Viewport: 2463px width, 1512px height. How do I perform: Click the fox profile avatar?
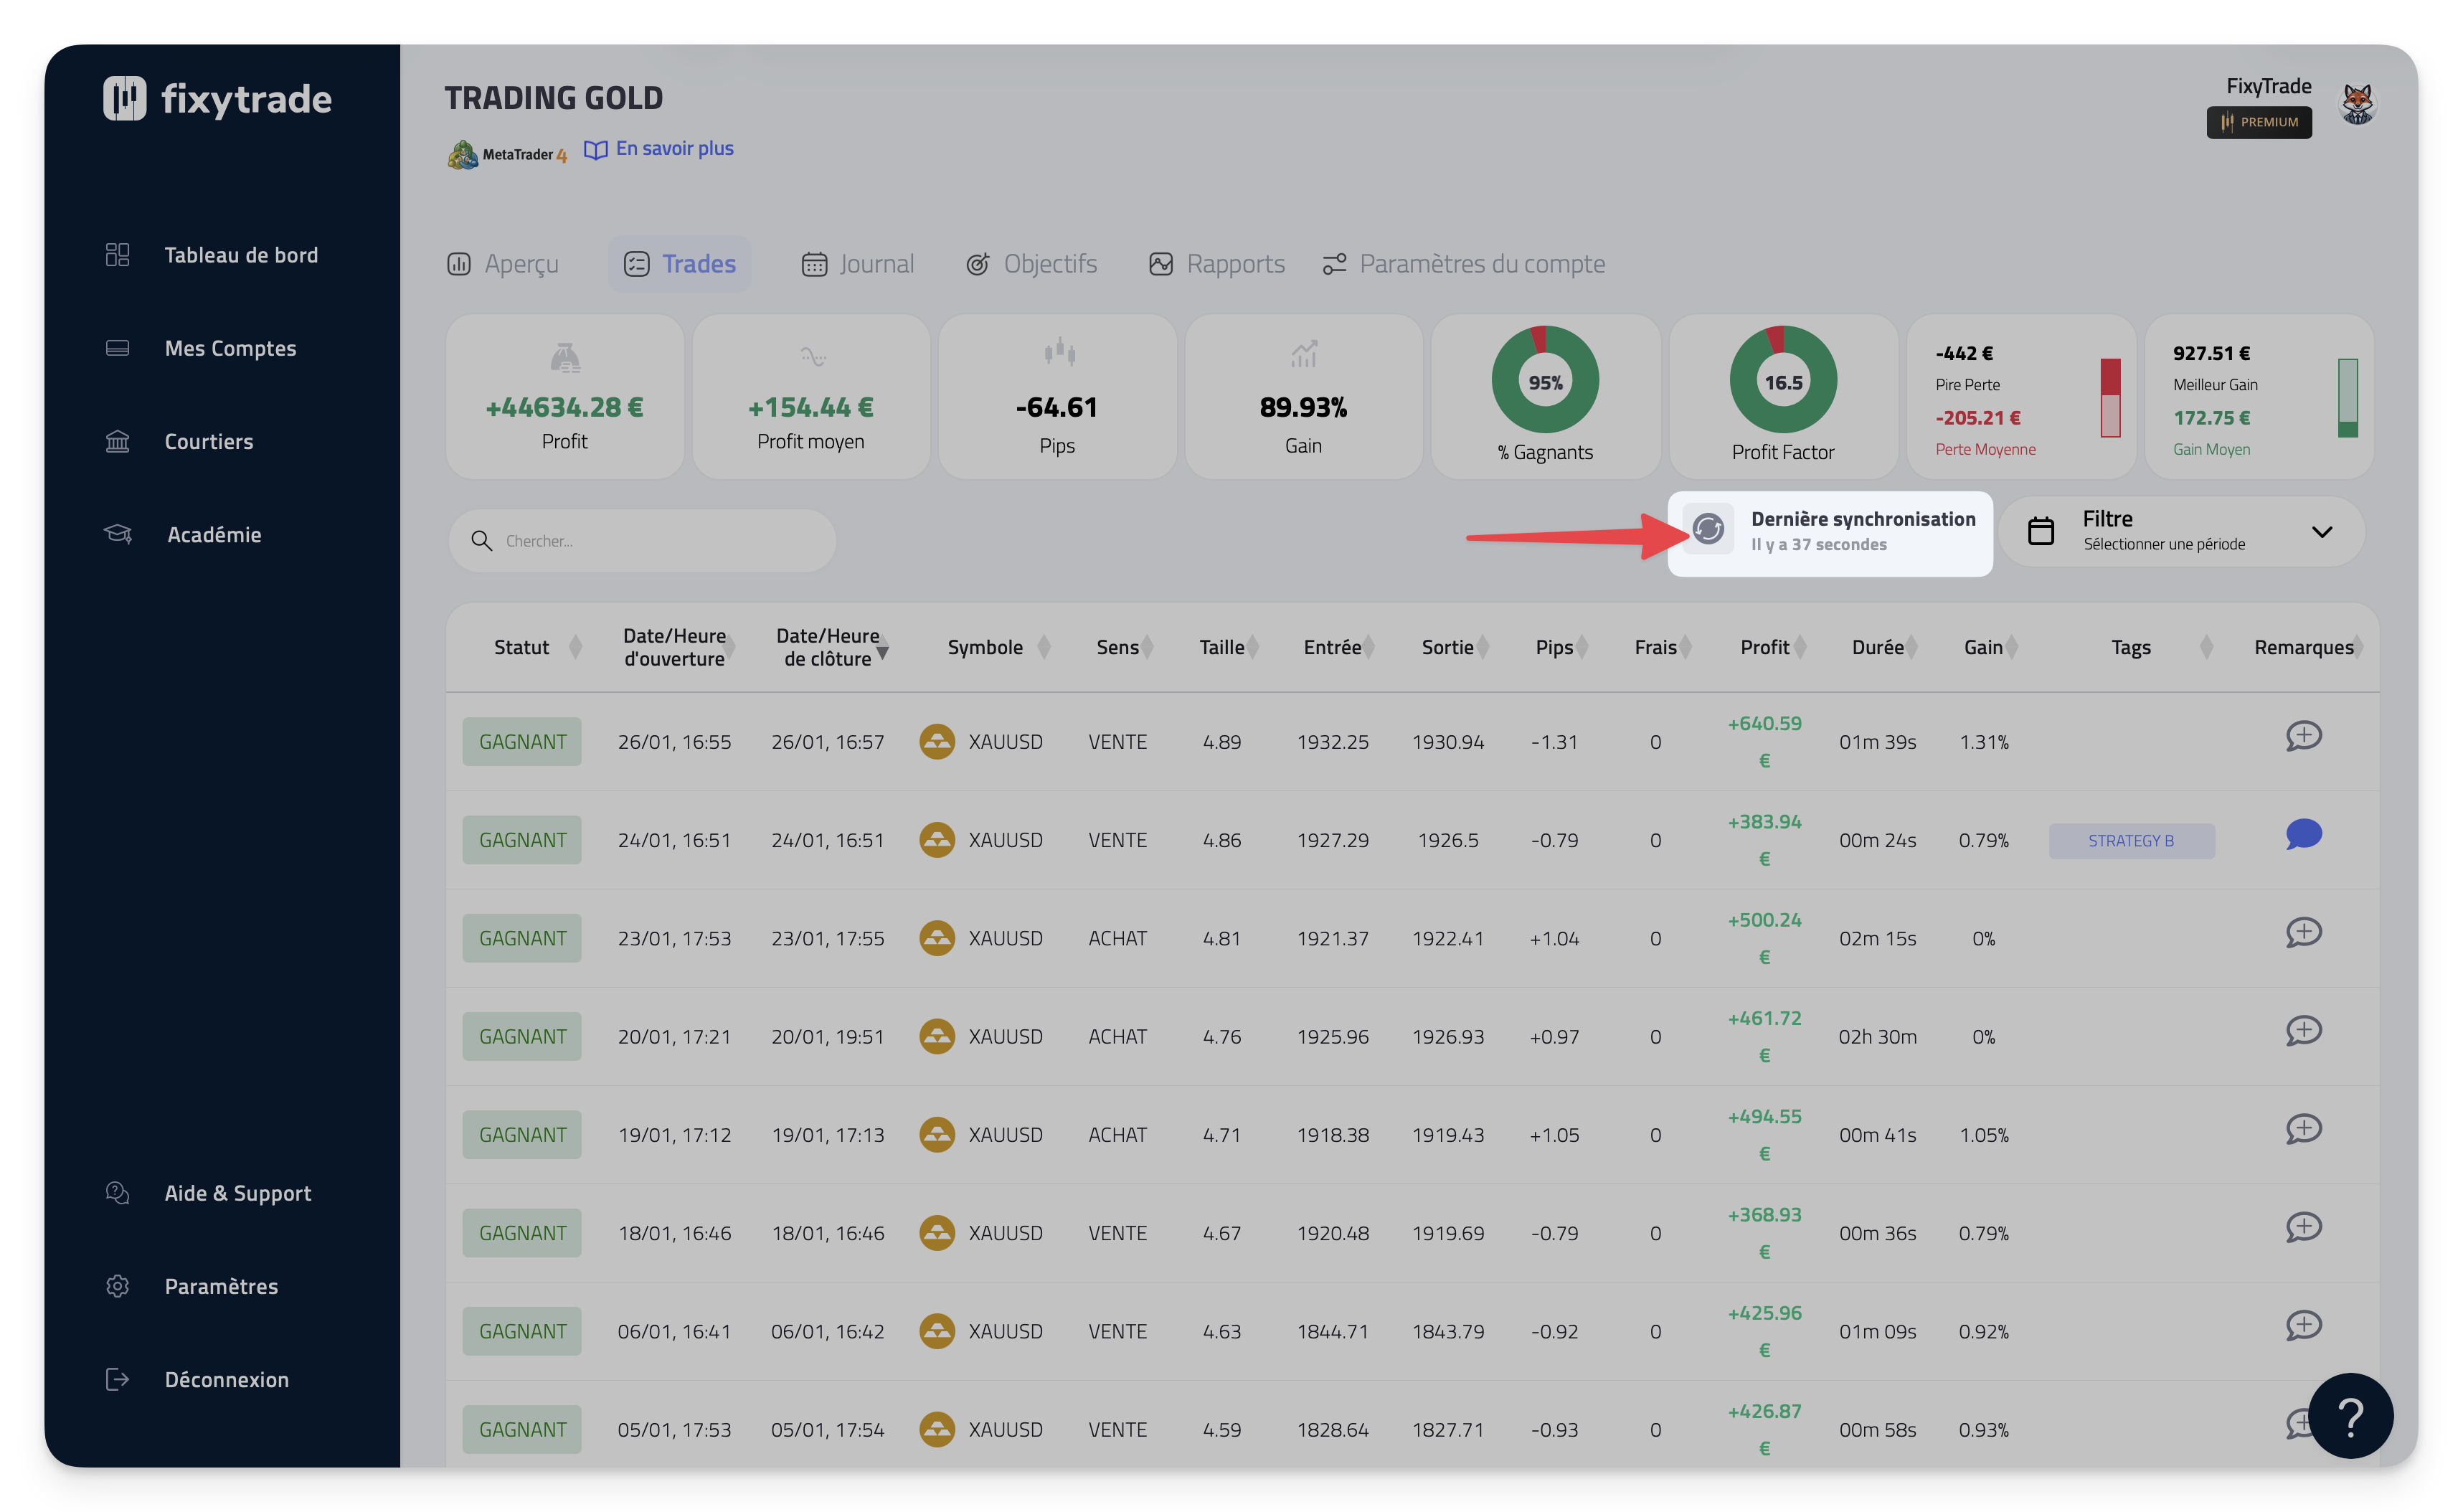2357,103
